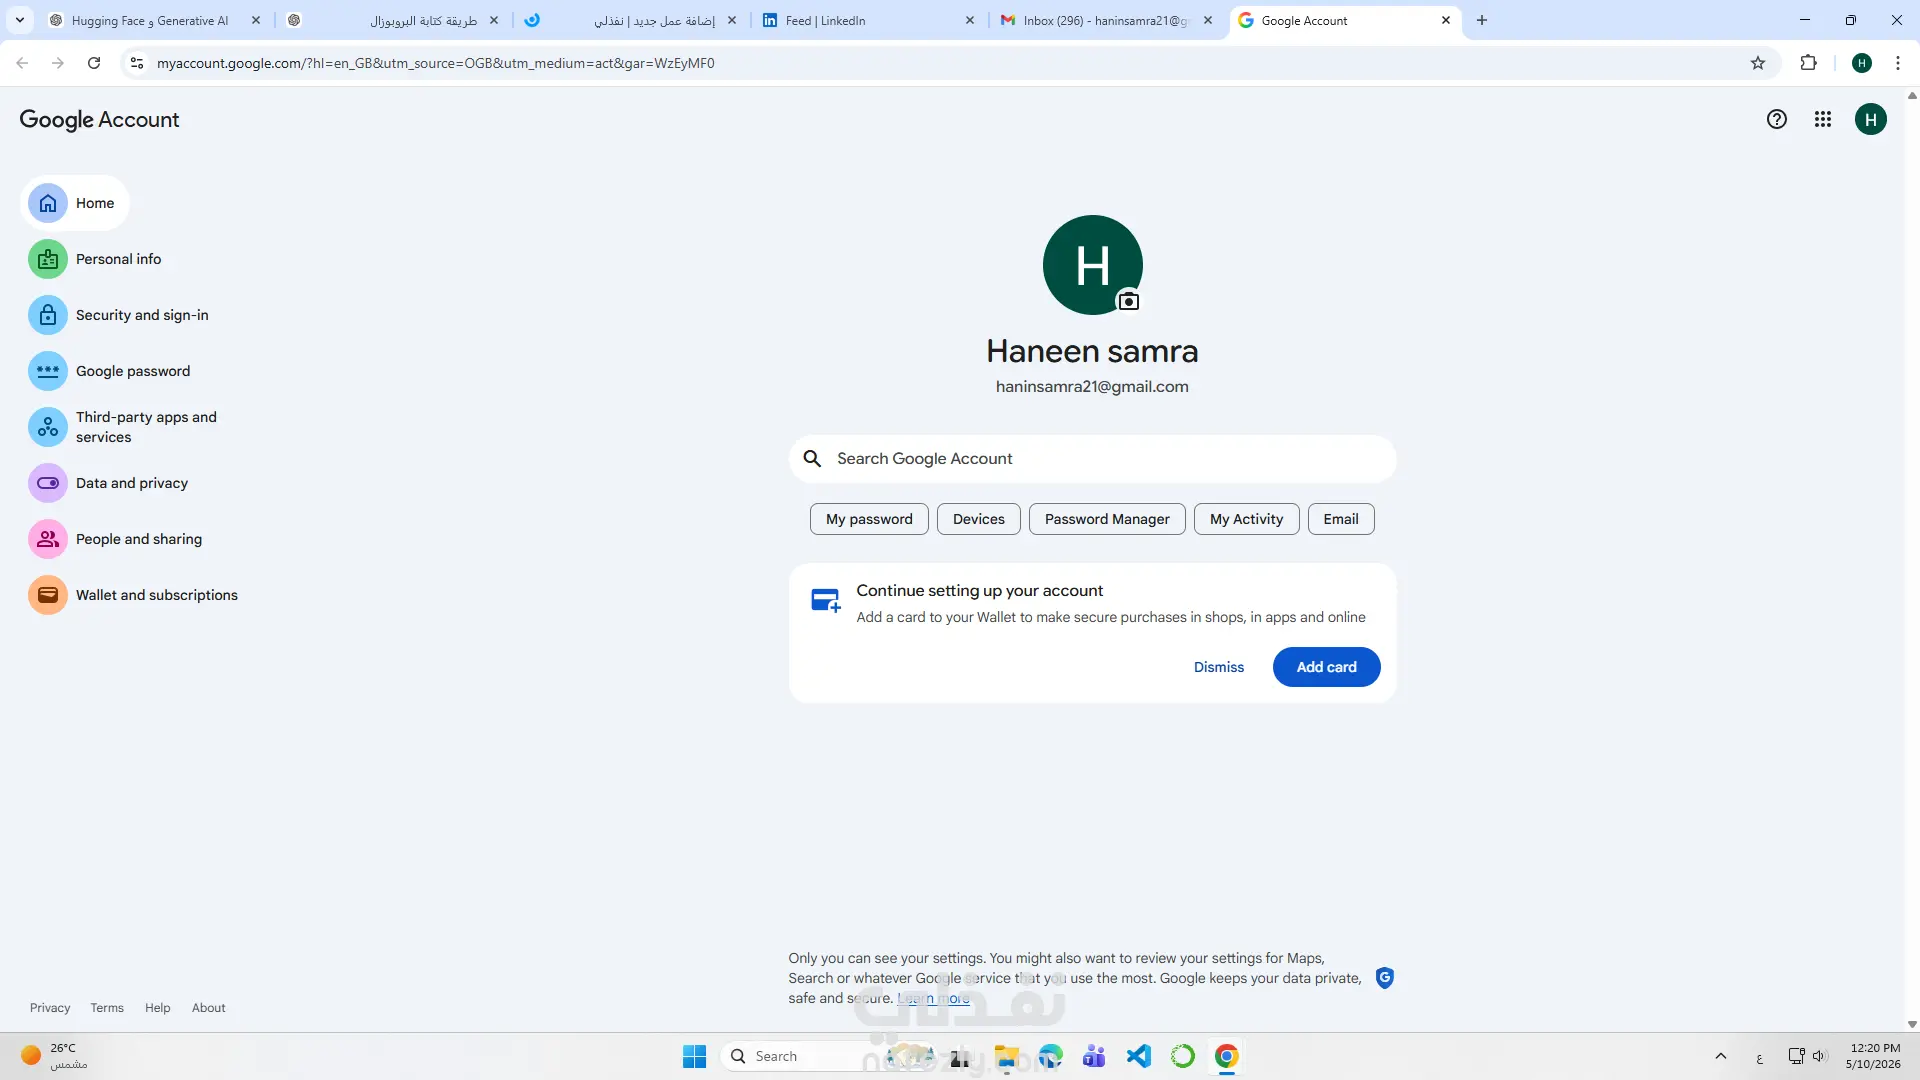This screenshot has height=1080, width=1920.
Task: Open the Home section in the sidebar
Action: tap(75, 203)
